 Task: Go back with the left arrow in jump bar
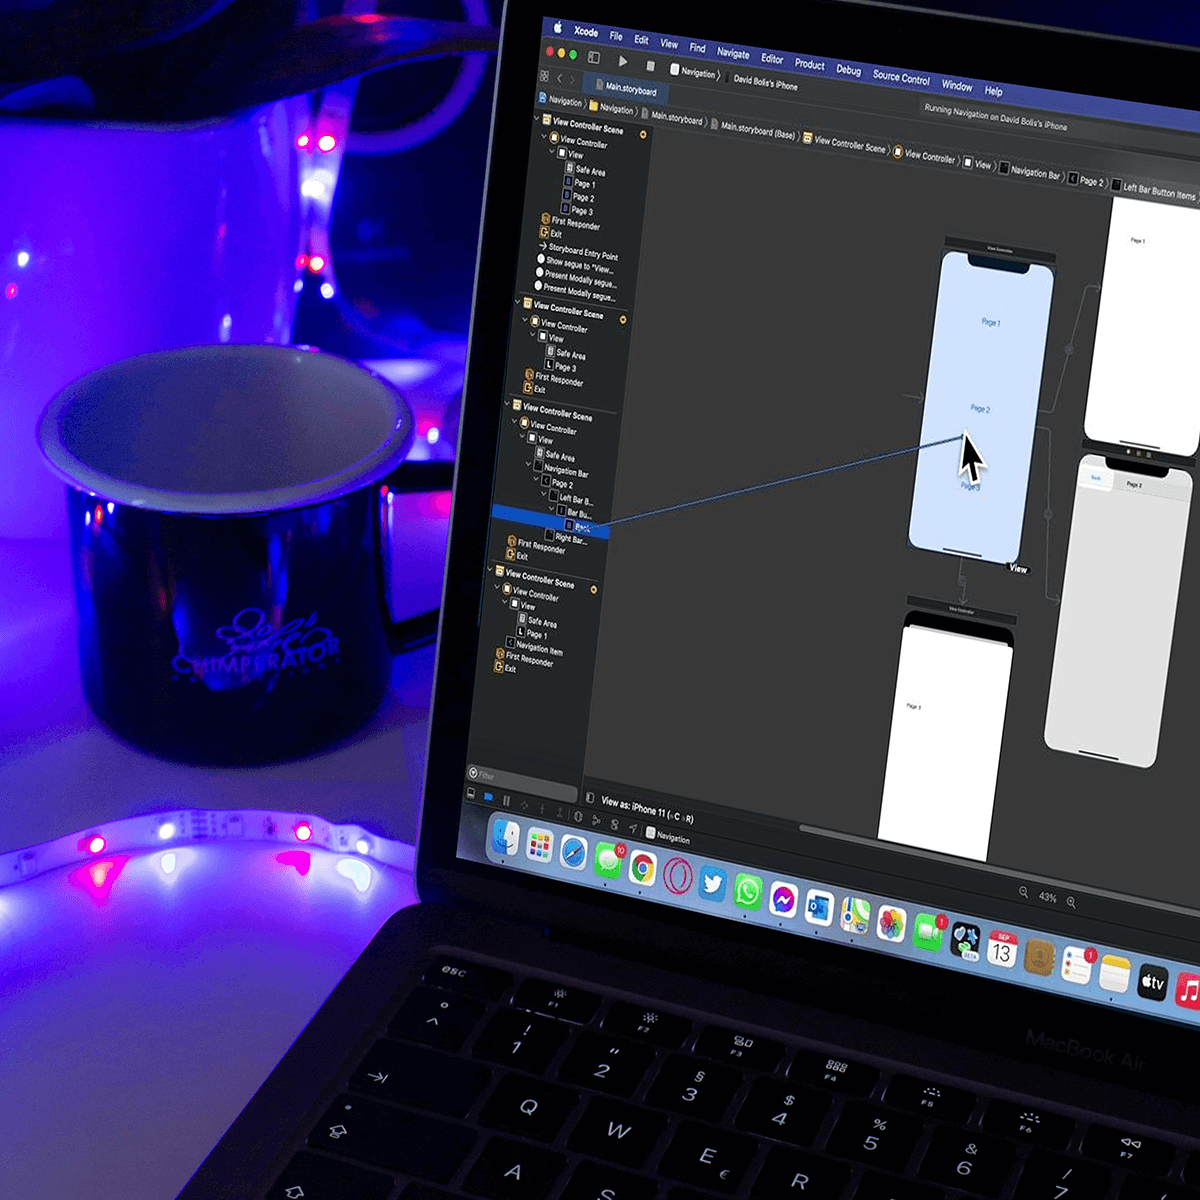[558, 77]
